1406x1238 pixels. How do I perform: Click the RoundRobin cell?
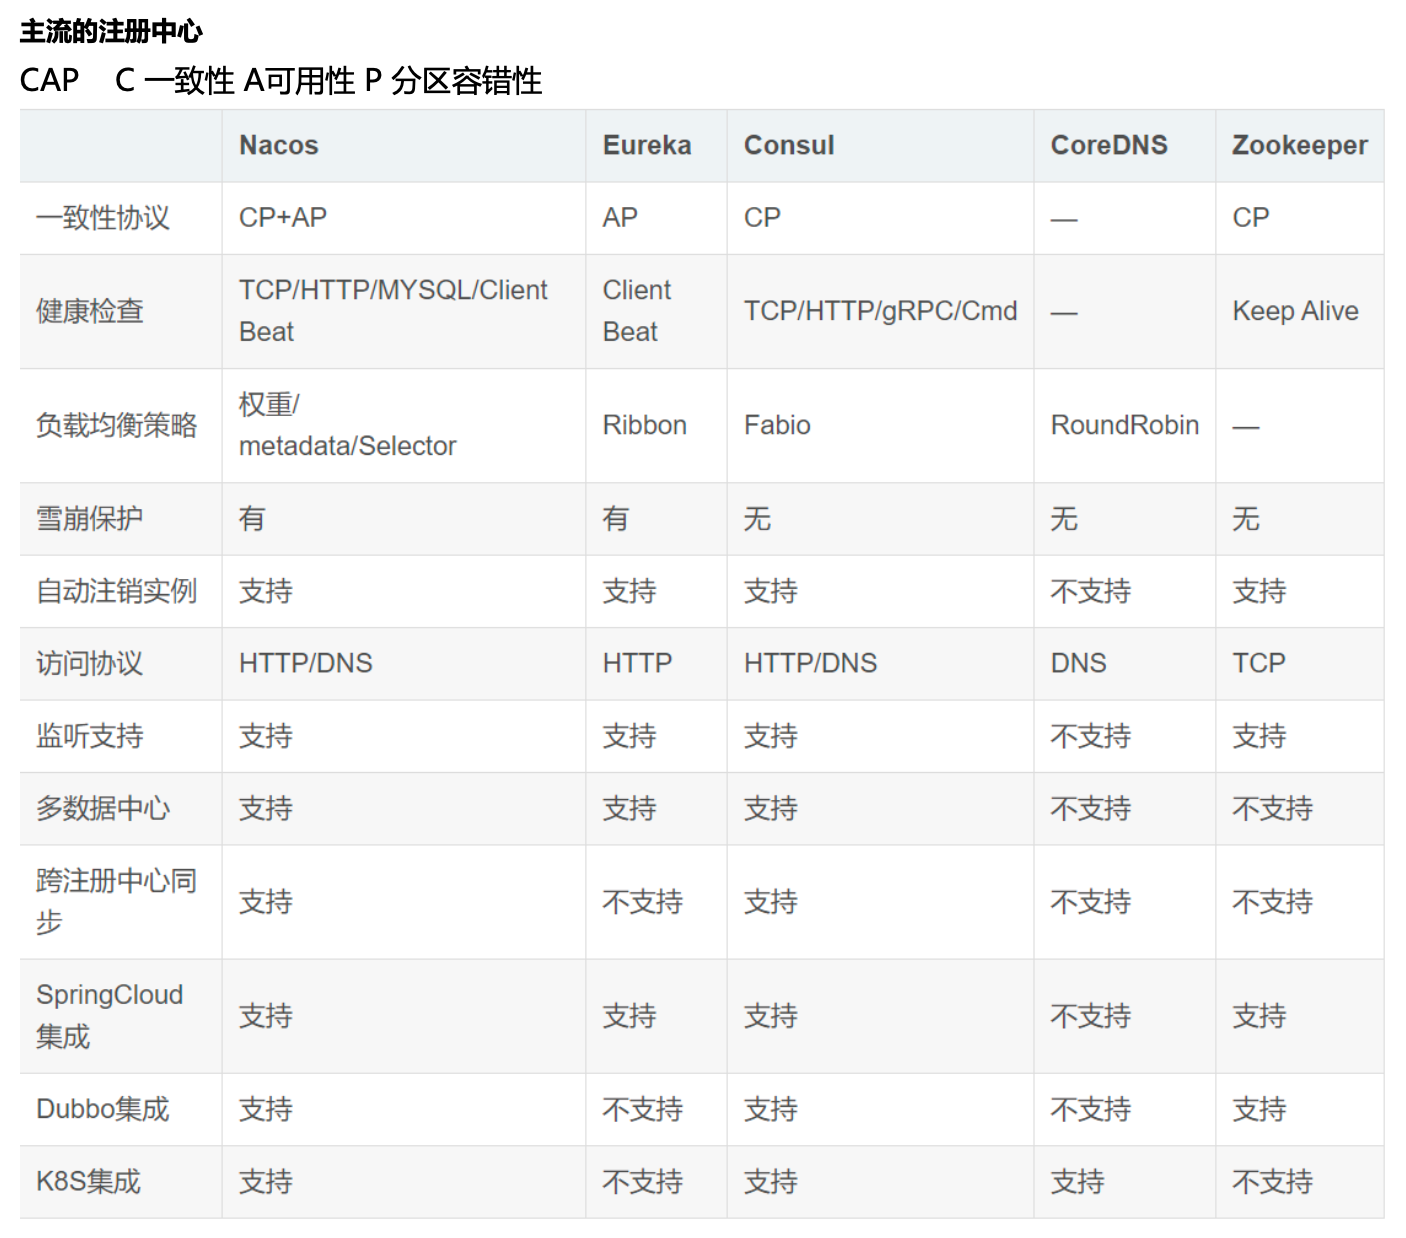[x=1124, y=425]
